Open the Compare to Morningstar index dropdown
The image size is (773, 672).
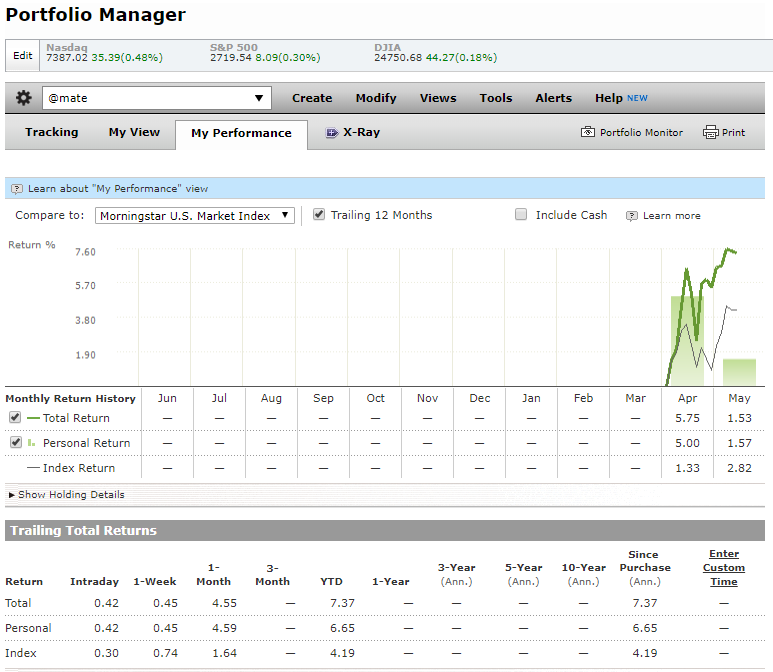[x=195, y=216]
